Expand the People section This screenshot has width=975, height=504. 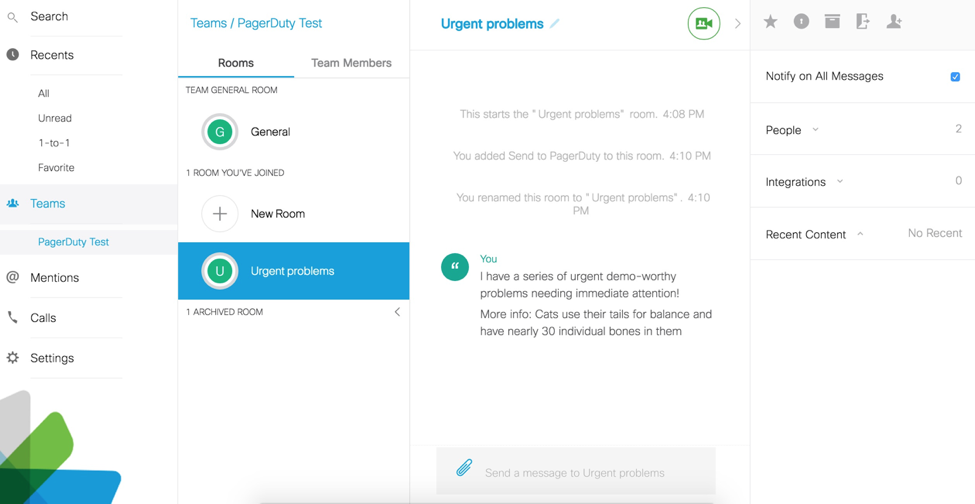pos(815,130)
